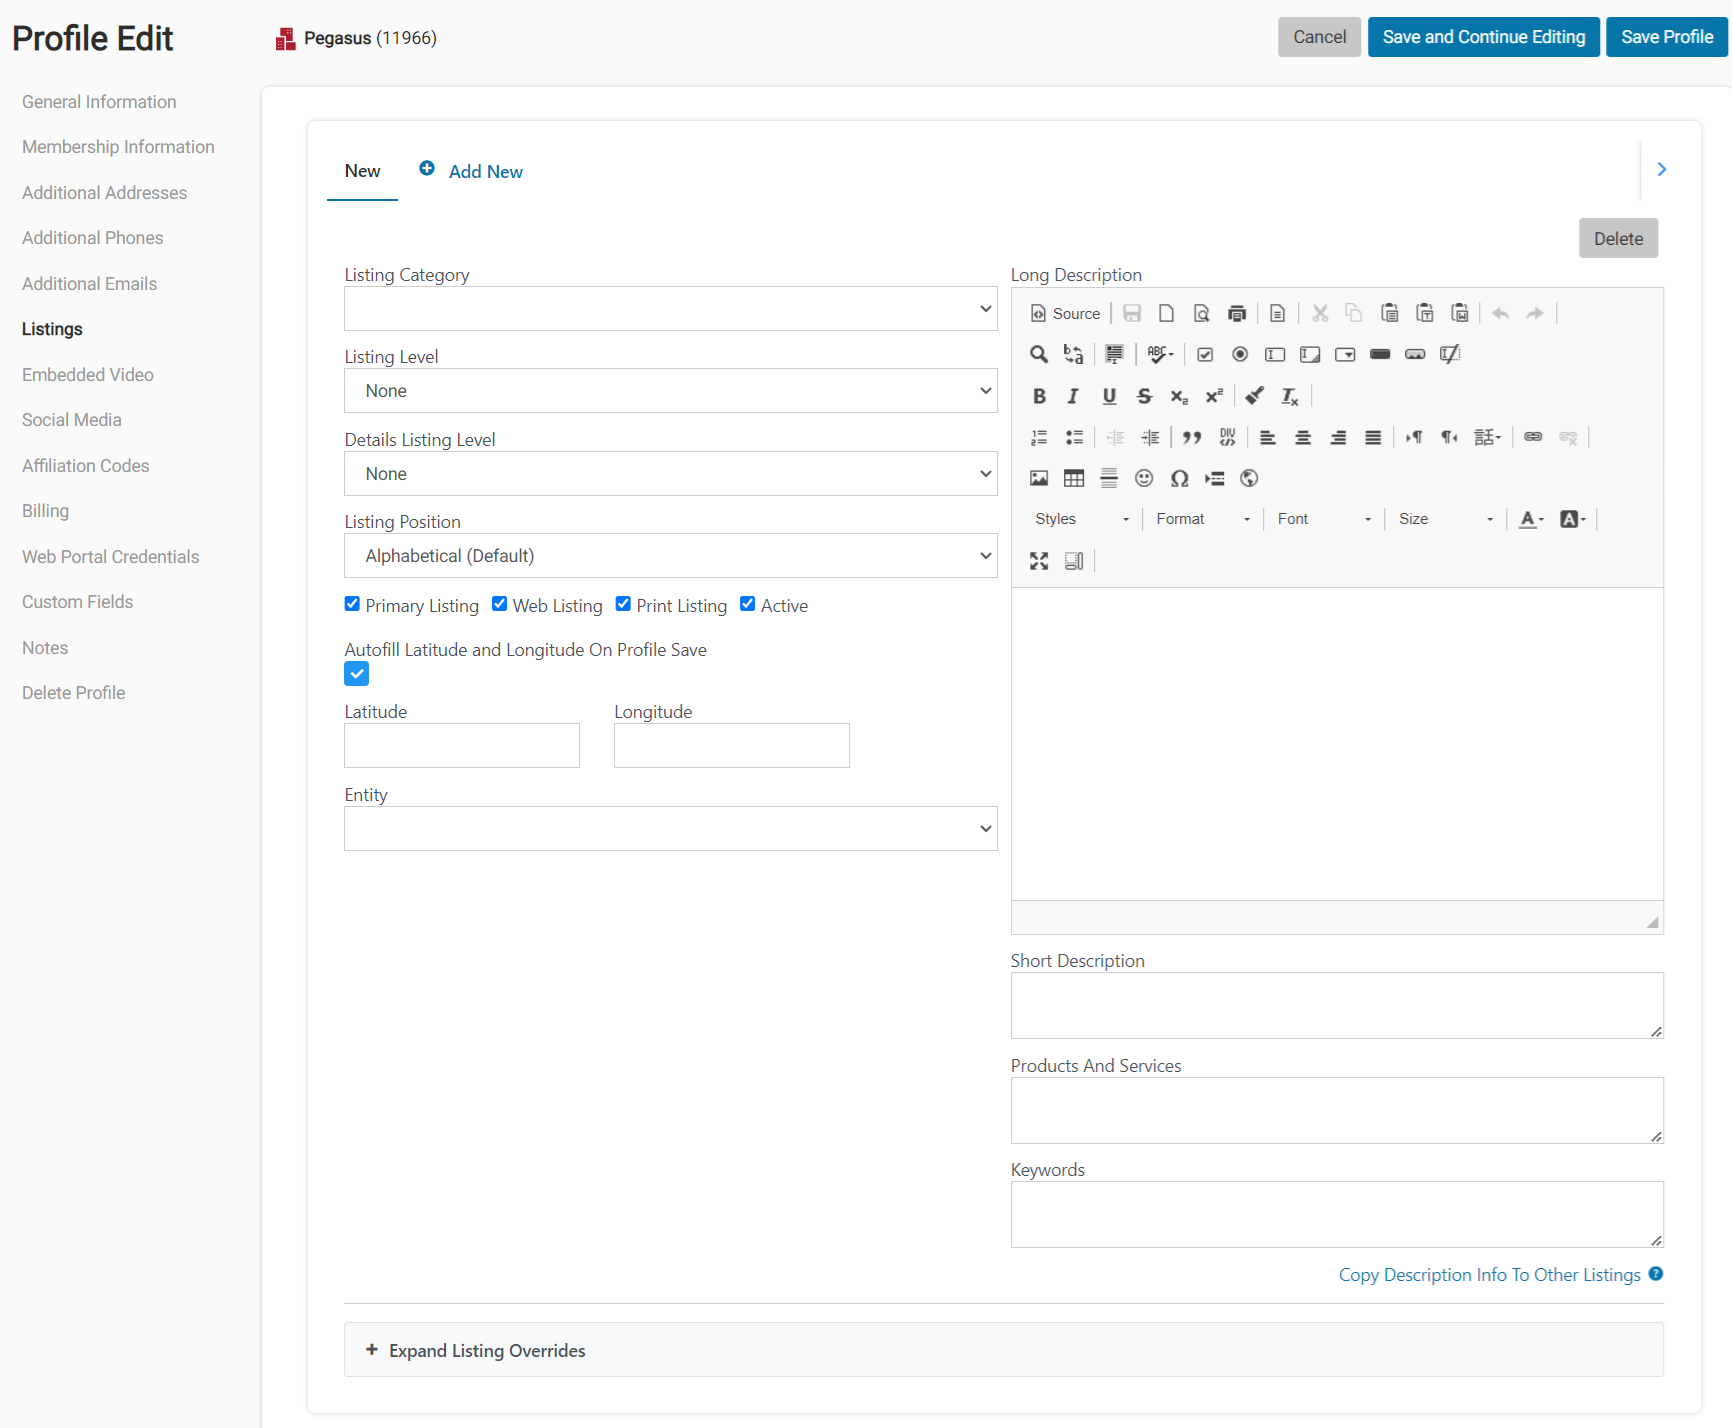This screenshot has height=1428, width=1732.
Task: Open the Social Media section
Action: coord(71,419)
